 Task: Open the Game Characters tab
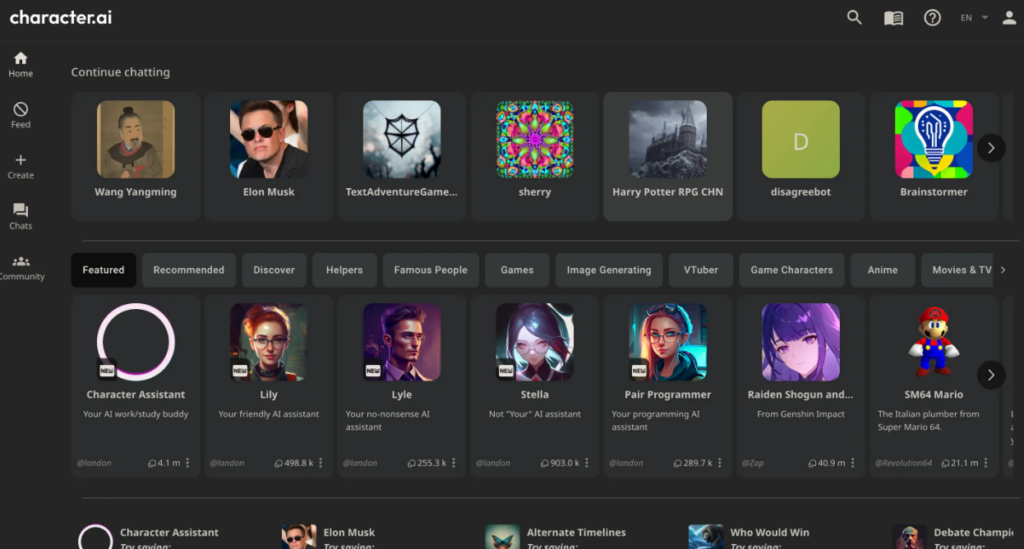tap(792, 270)
